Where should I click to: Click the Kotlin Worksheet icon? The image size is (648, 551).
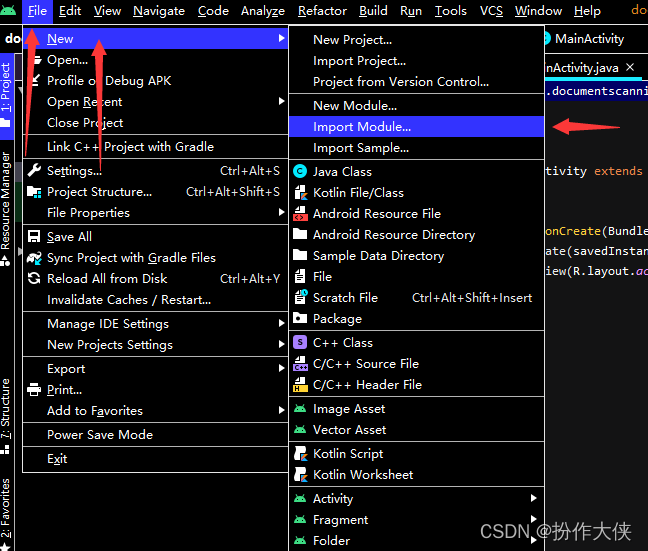pos(300,475)
